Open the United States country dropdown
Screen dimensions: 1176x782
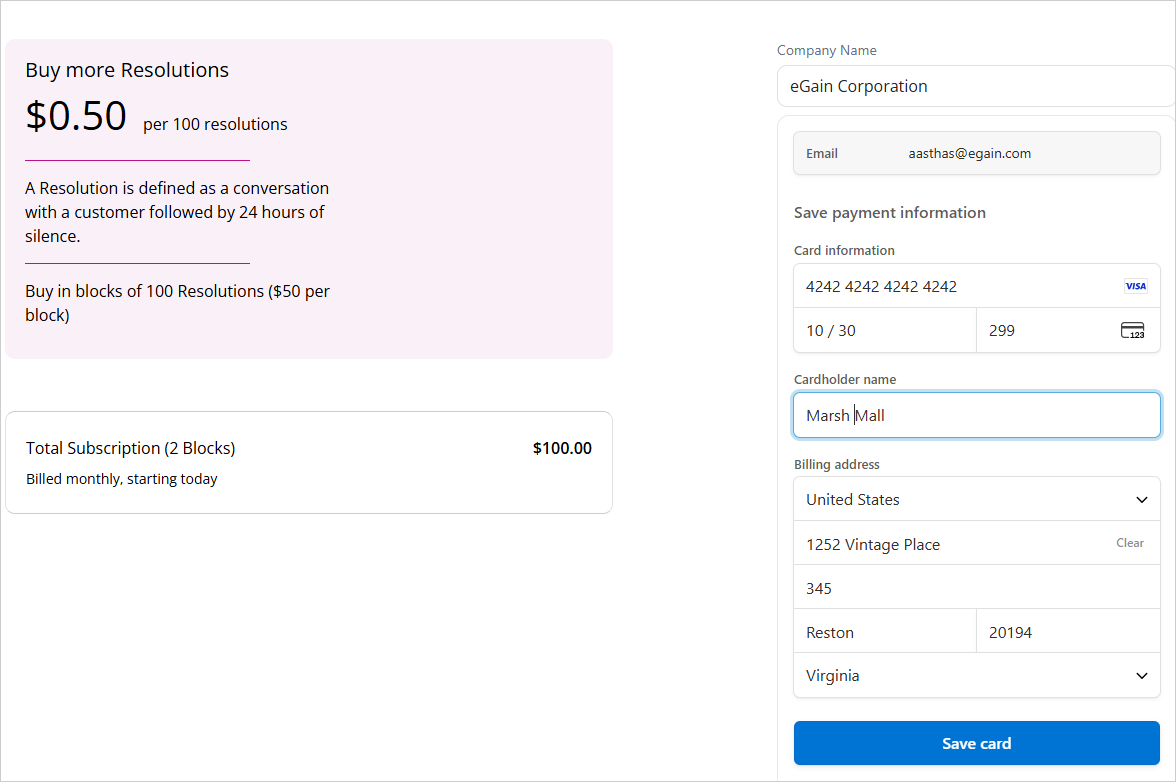tap(976, 499)
